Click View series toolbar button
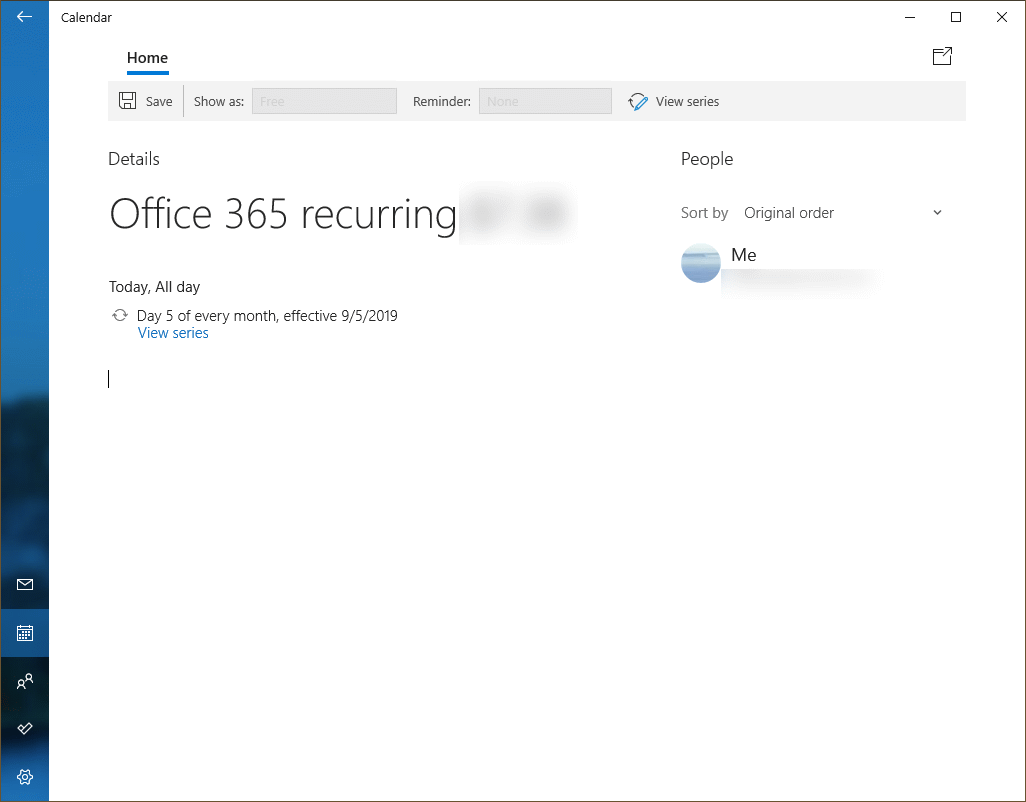 pos(674,101)
